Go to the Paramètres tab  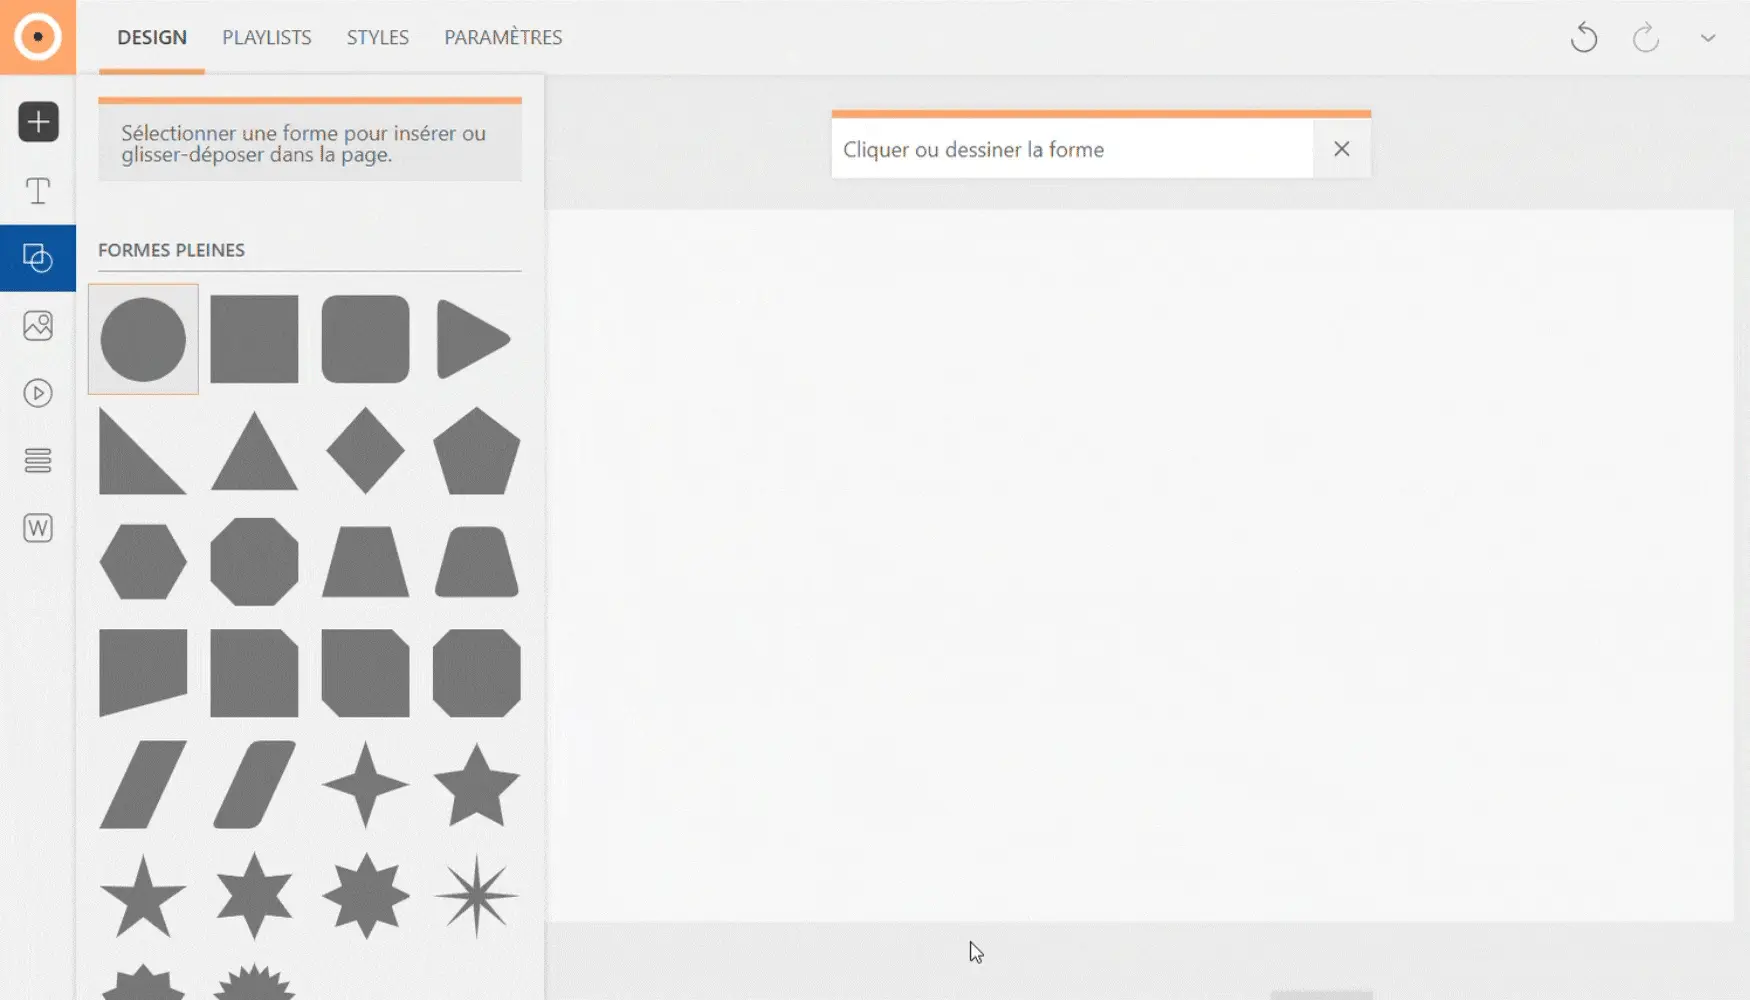pyautogui.click(x=503, y=37)
